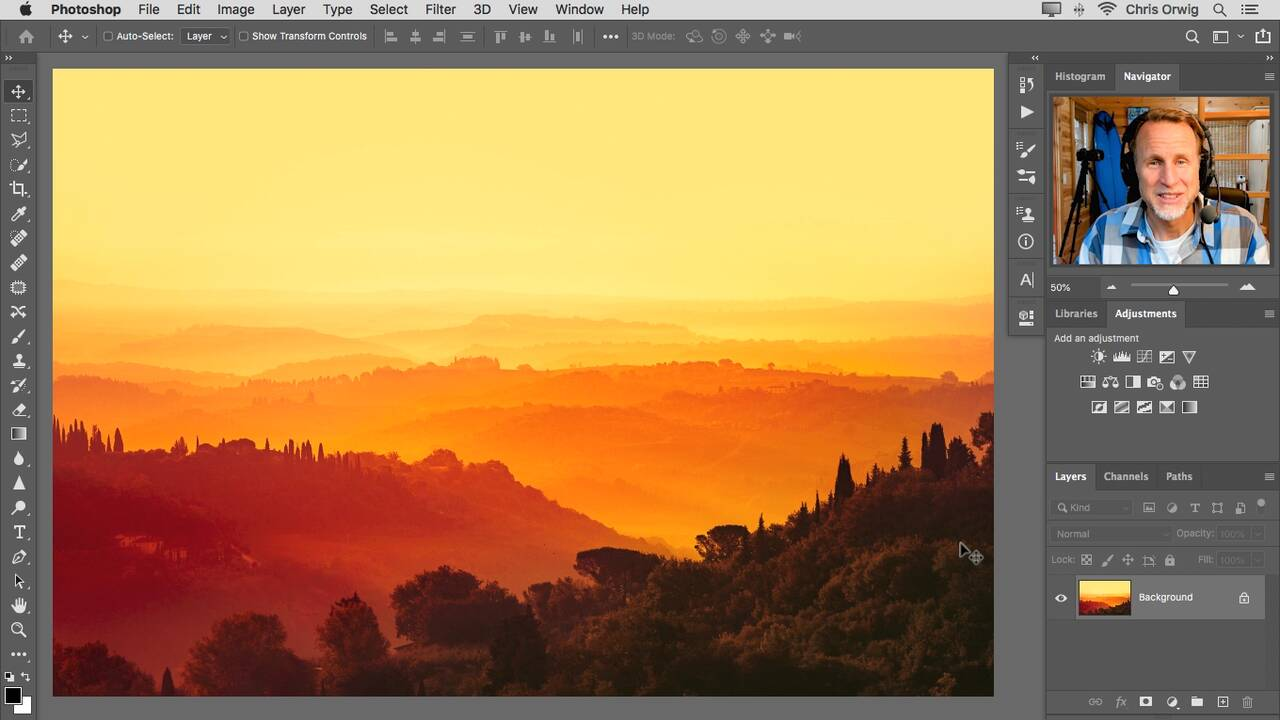
Task: Select the Polygonal Lasso tool
Action: (18, 140)
